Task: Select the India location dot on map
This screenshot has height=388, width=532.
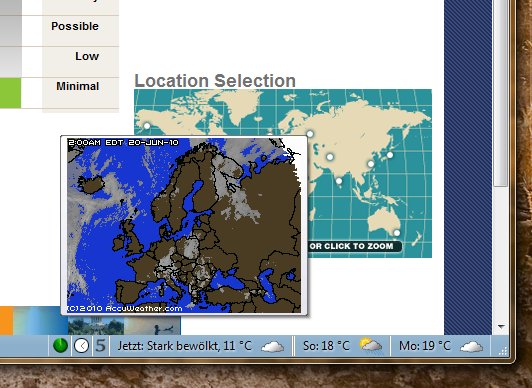Action: point(339,181)
